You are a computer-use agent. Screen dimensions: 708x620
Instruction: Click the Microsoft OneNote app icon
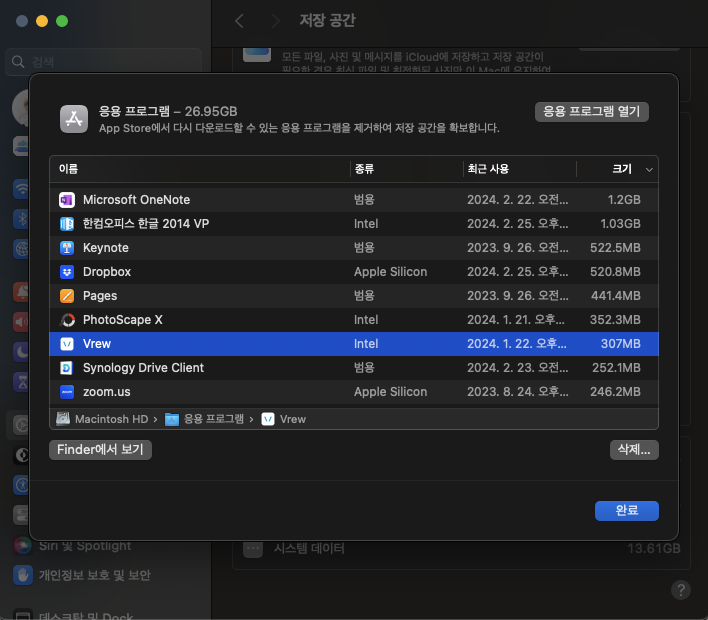tap(67, 200)
